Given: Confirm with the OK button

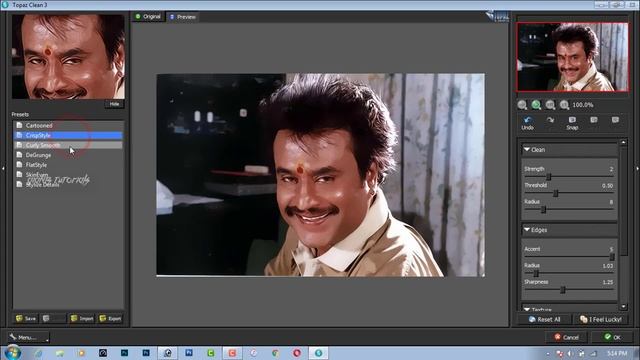Looking at the screenshot, I should [x=612, y=337].
